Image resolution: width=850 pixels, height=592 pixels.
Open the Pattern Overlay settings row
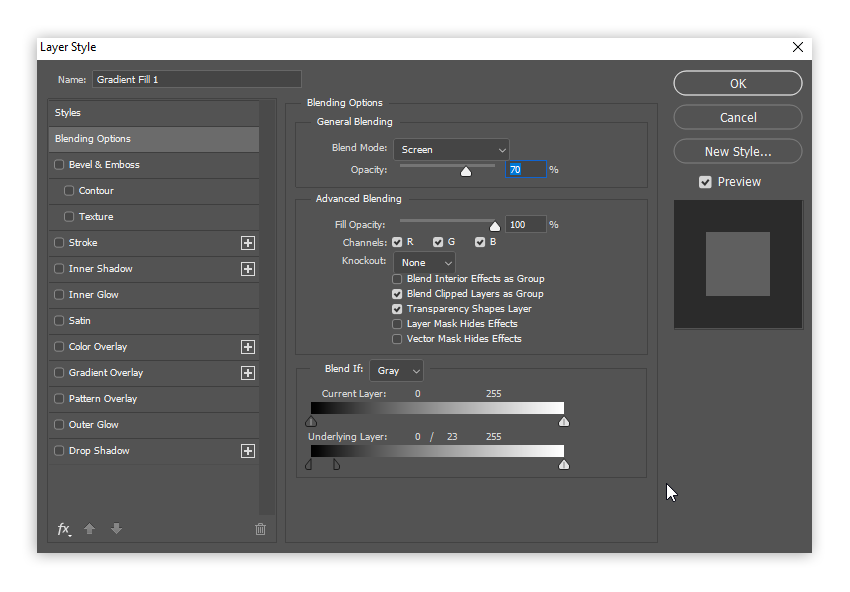coord(154,399)
